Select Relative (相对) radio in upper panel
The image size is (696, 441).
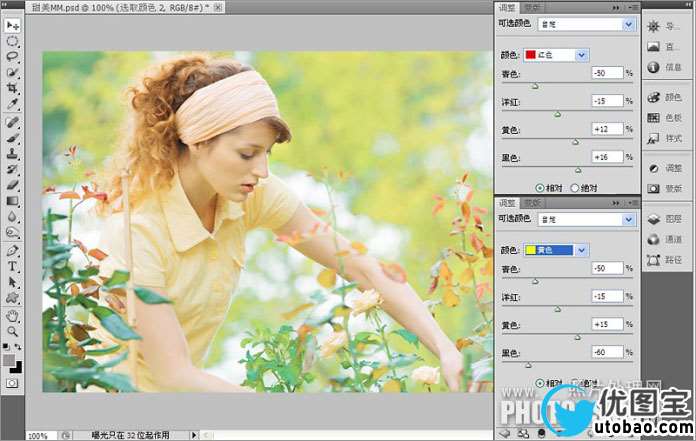(541, 187)
